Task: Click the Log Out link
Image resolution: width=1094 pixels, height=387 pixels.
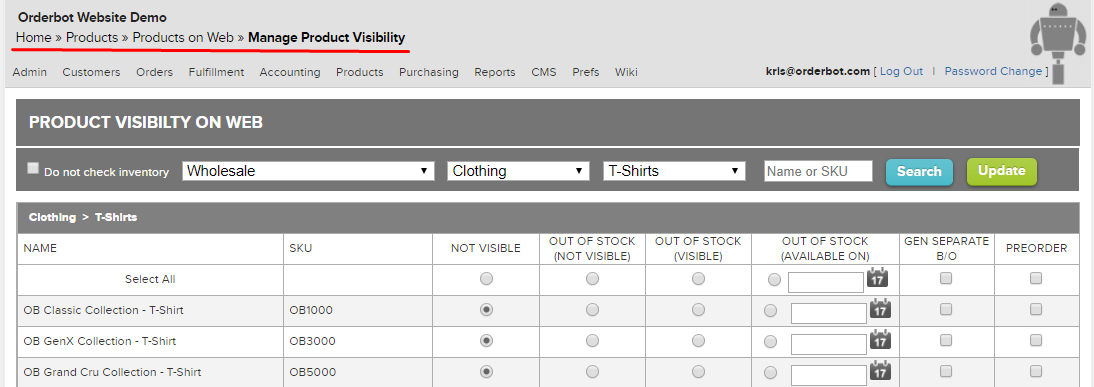Action: pos(901,71)
